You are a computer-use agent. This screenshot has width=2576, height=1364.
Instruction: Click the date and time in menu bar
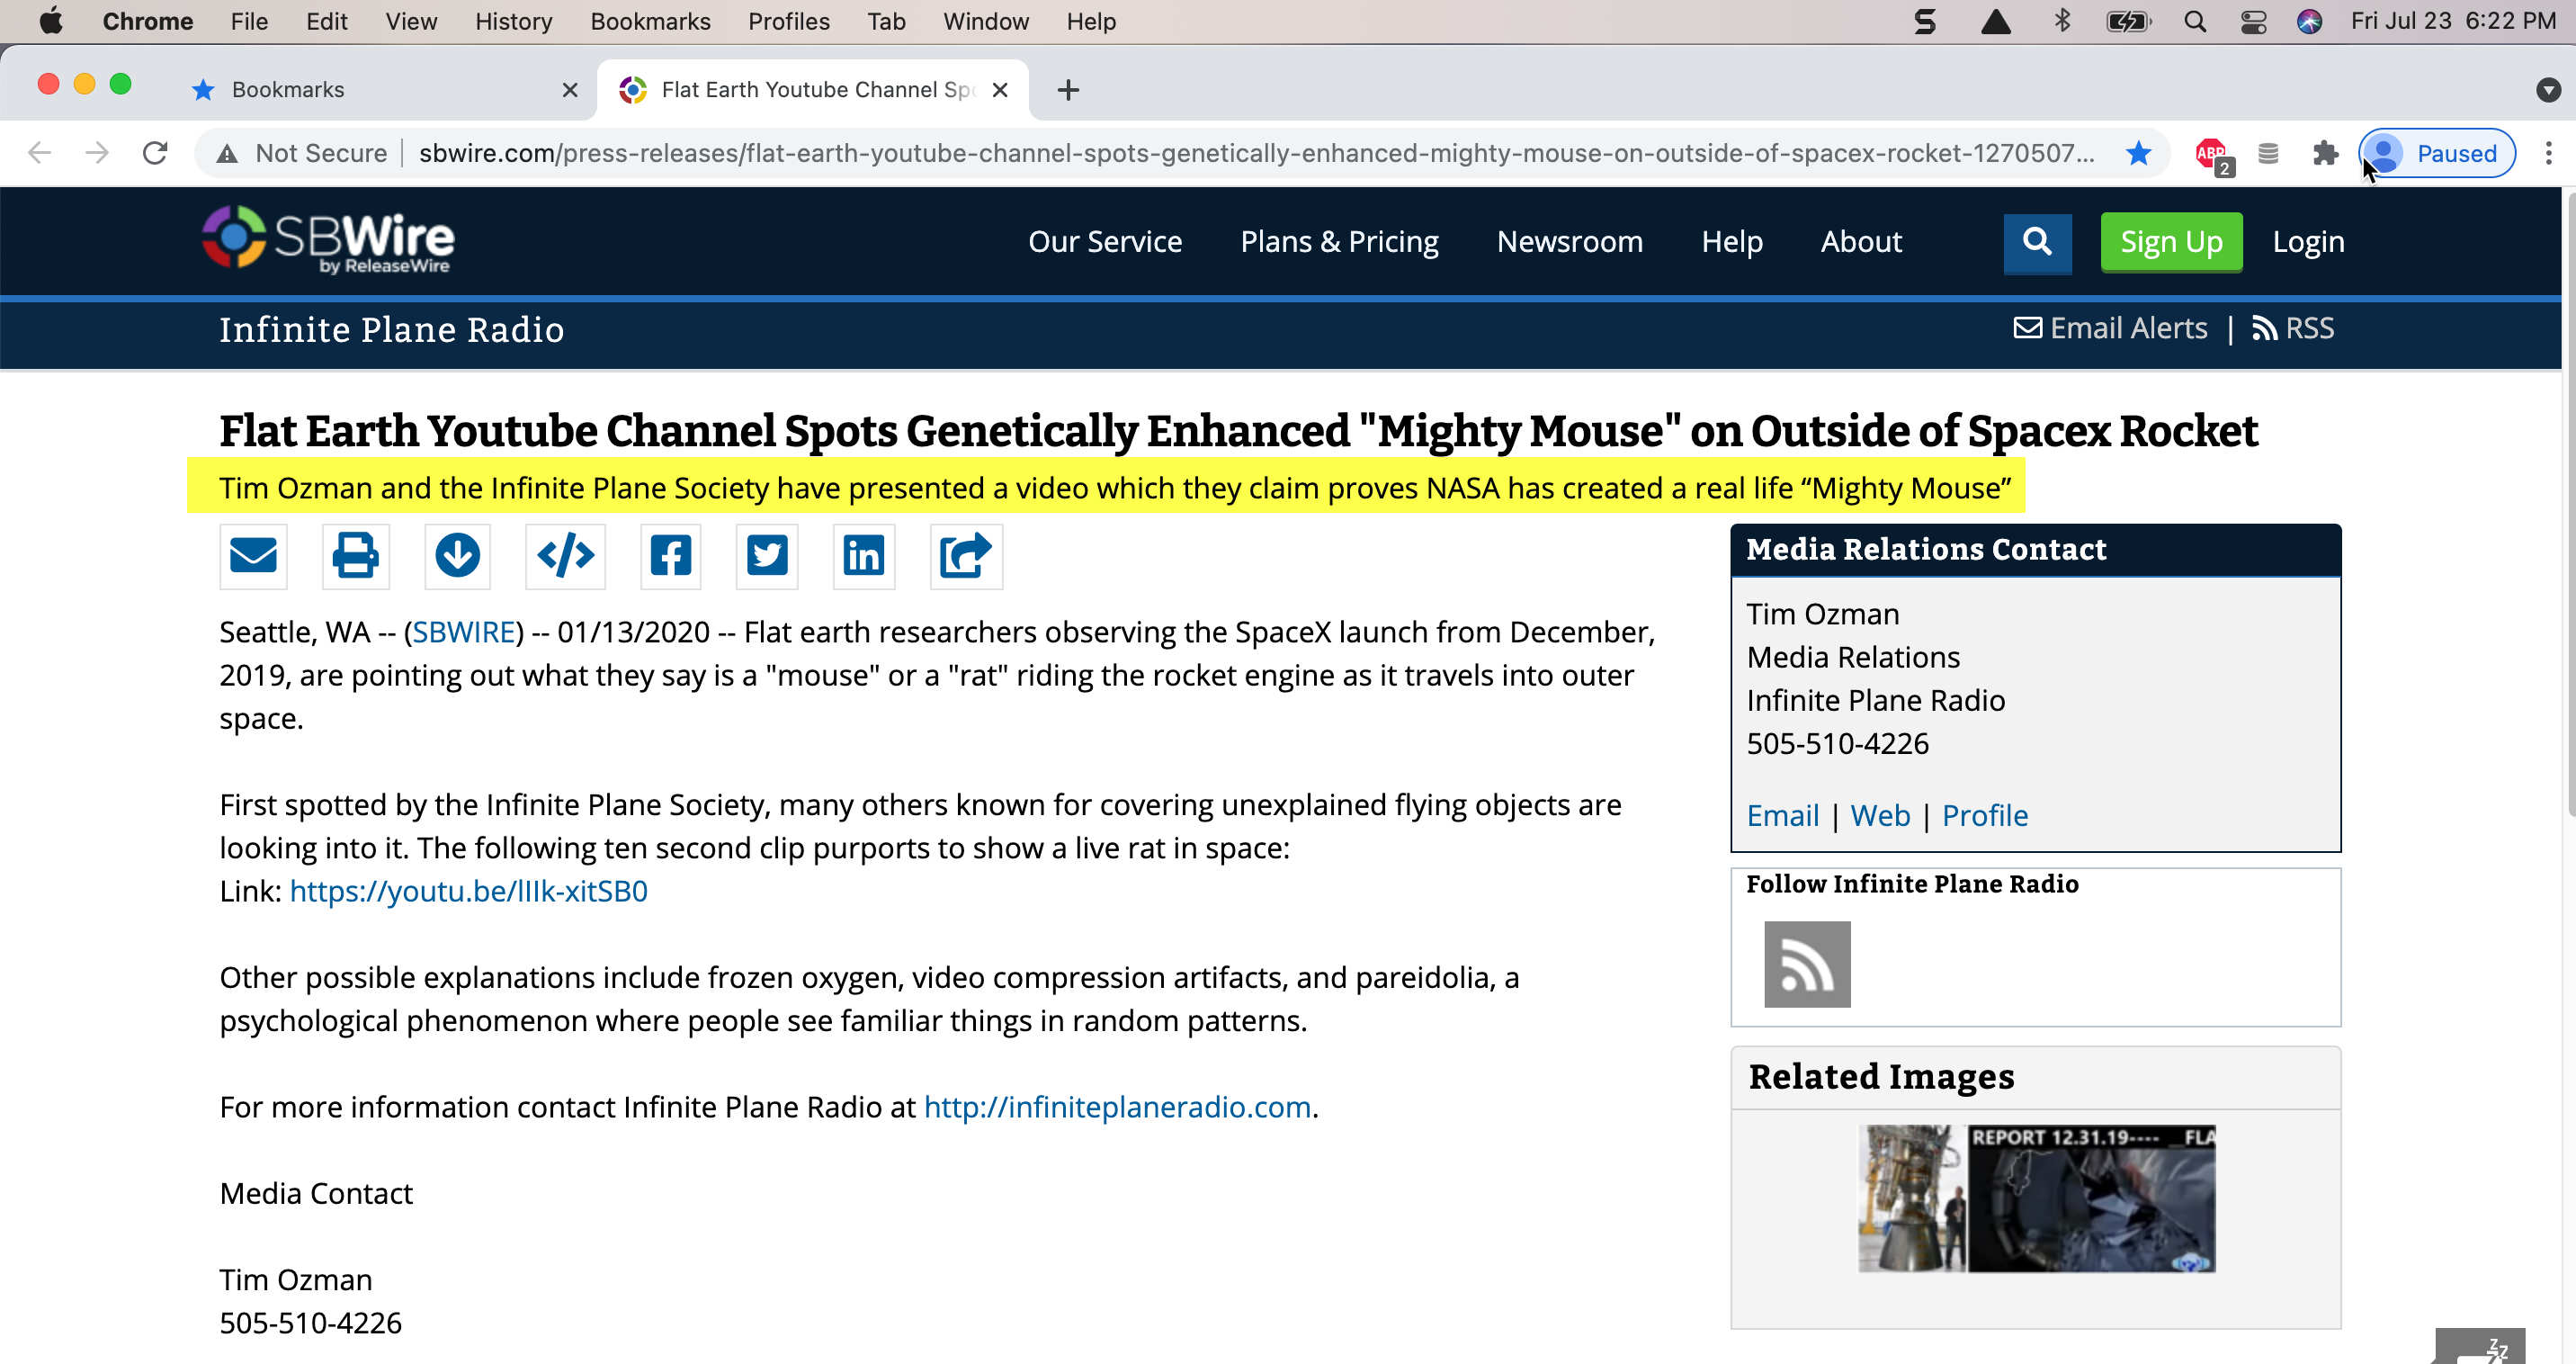(2453, 21)
